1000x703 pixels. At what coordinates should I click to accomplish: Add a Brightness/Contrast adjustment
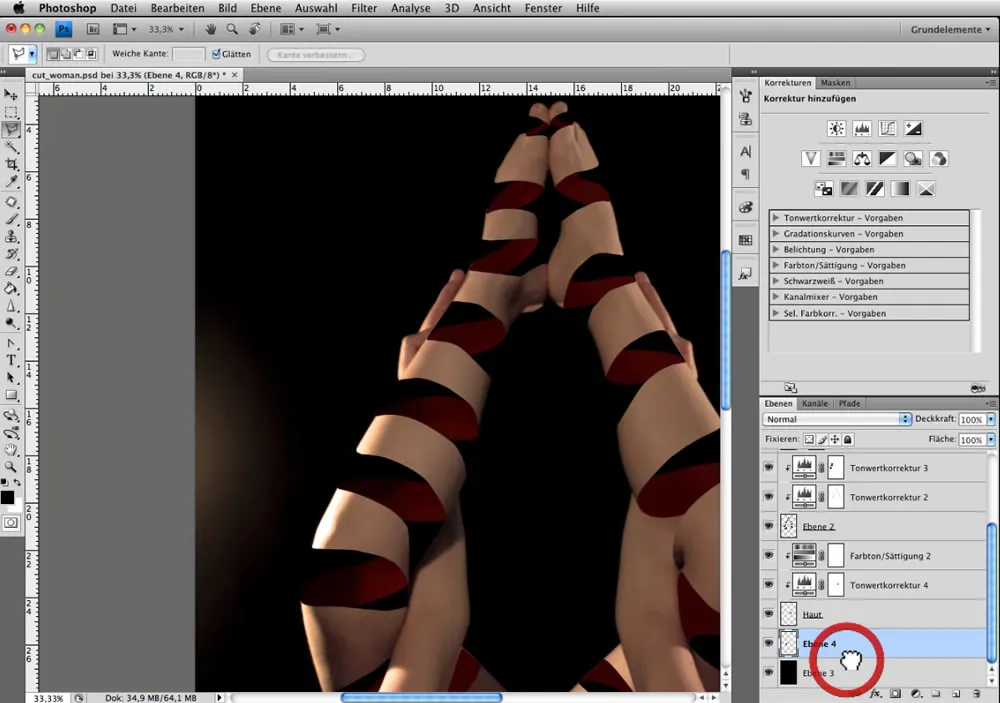coord(836,129)
